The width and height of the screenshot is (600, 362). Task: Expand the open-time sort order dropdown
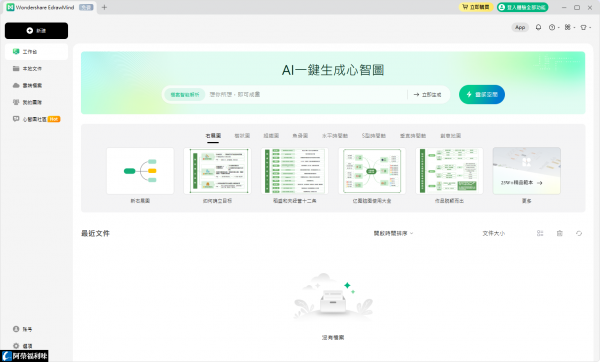point(393,233)
